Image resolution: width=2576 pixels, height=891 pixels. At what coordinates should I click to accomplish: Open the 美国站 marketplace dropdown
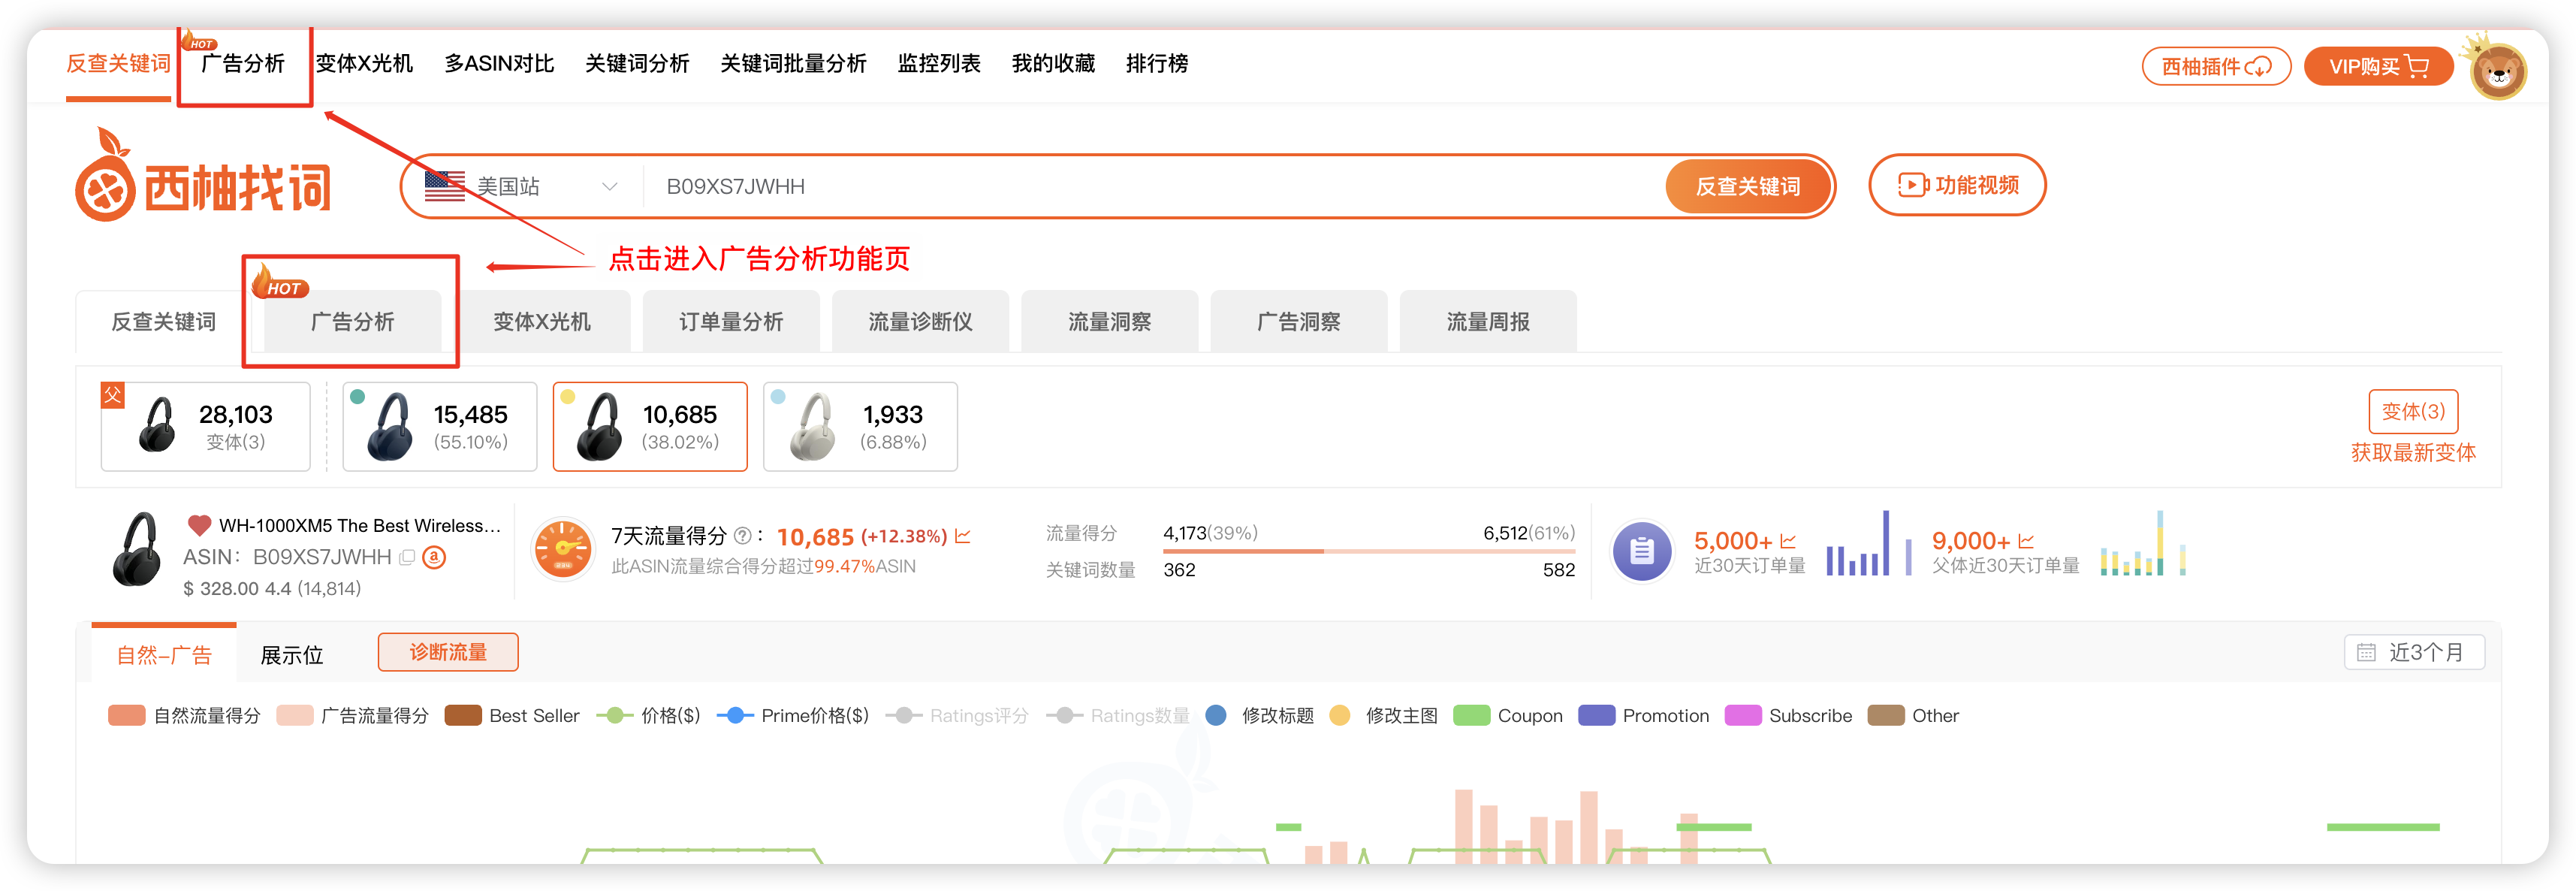click(x=523, y=186)
